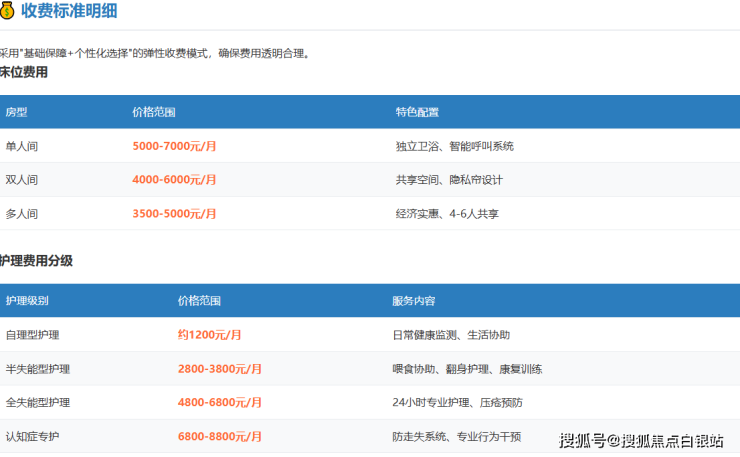Click the 护理费用分级 section heading
This screenshot has width=740, height=457.
tap(37, 261)
